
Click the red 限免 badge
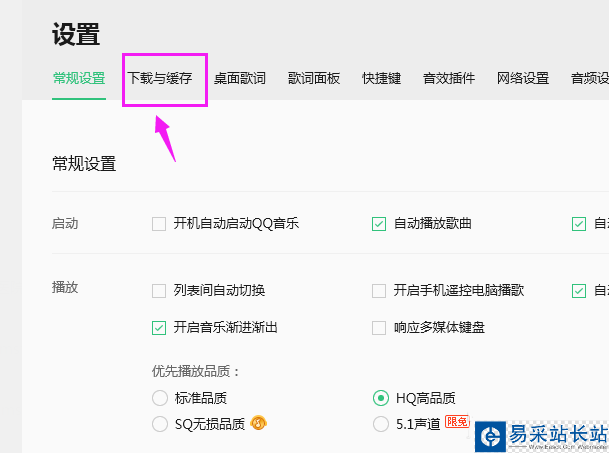pos(457,423)
